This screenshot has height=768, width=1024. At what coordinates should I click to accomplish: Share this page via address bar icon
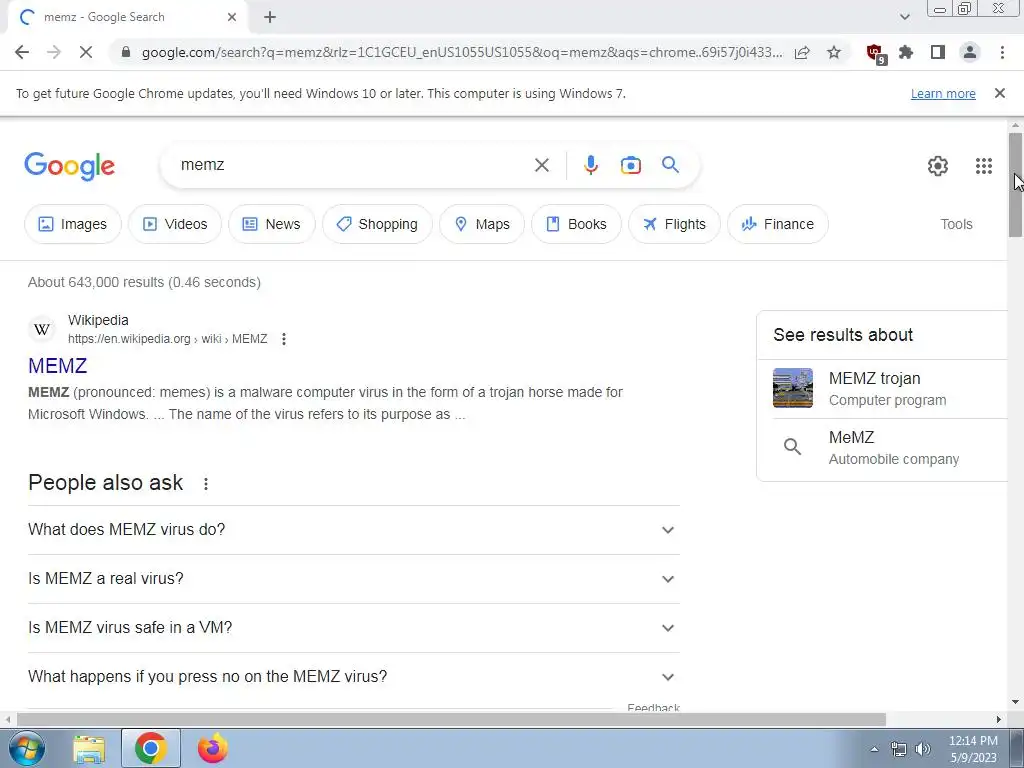[802, 52]
